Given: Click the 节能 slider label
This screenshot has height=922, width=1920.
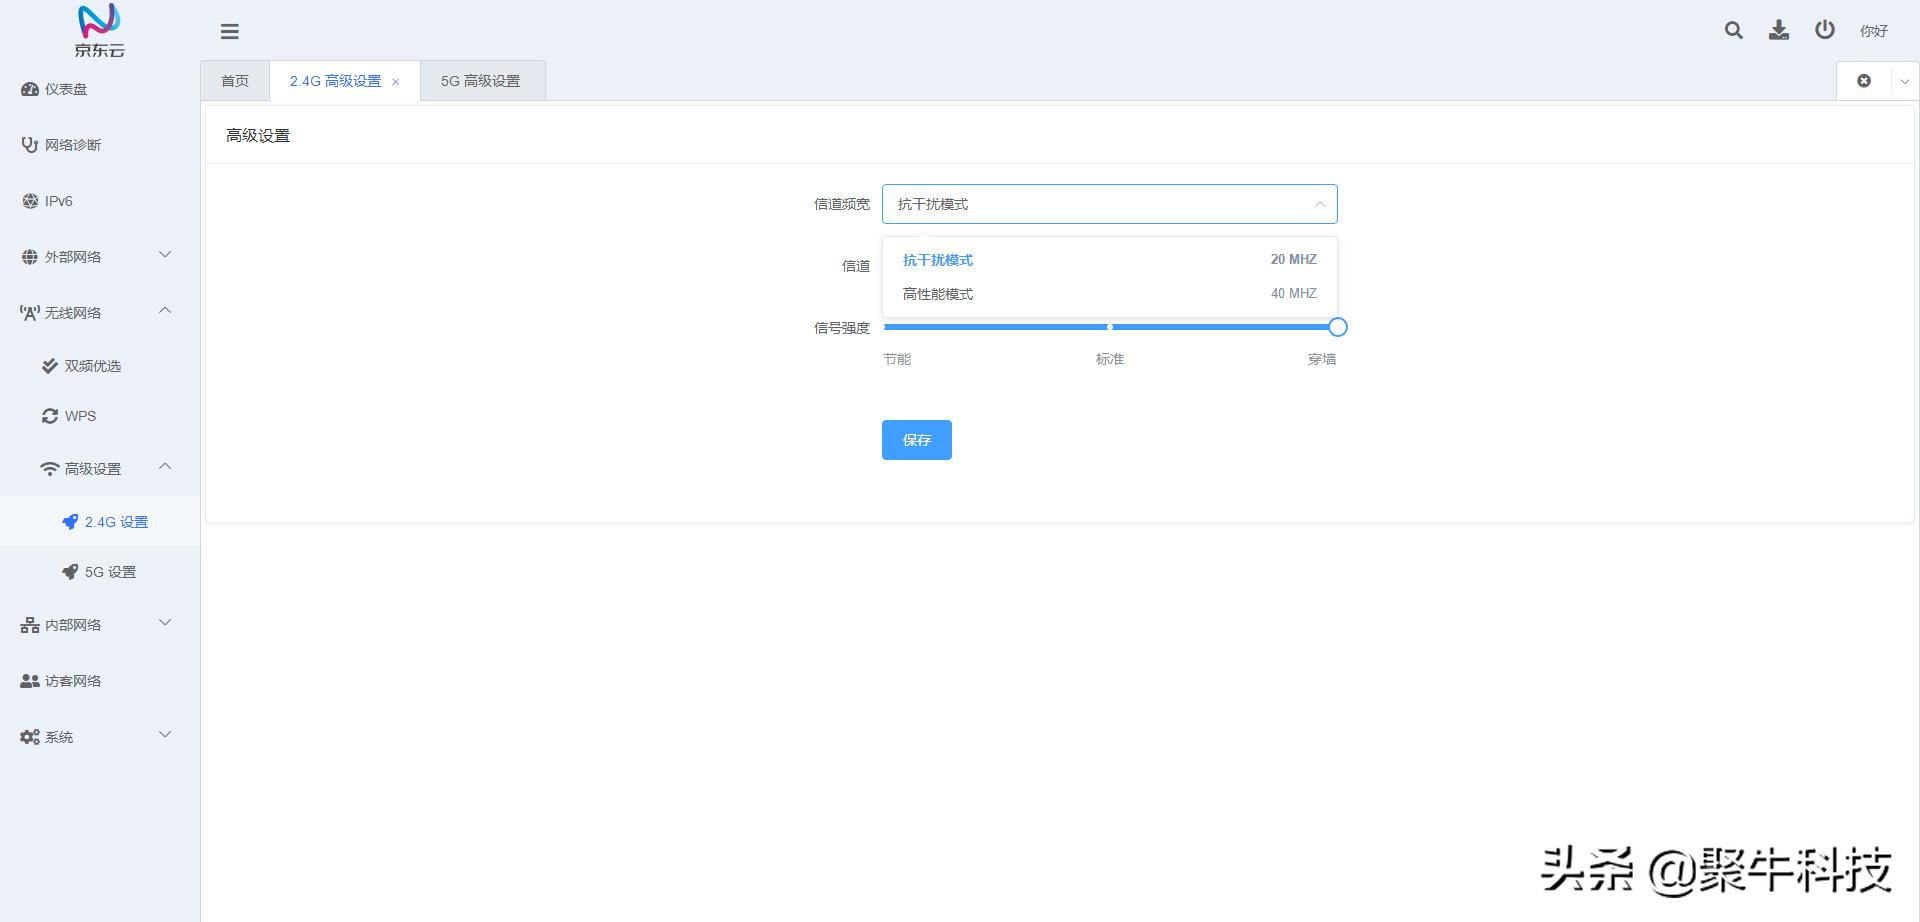Looking at the screenshot, I should coord(897,359).
